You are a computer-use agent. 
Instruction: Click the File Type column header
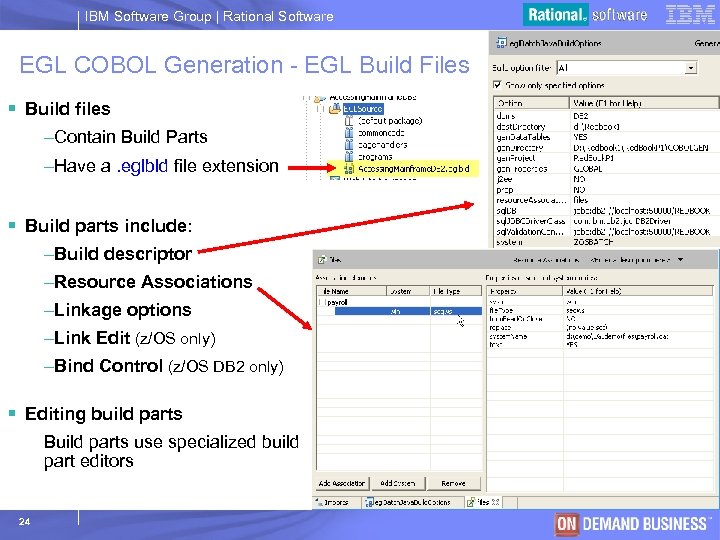tap(456, 291)
